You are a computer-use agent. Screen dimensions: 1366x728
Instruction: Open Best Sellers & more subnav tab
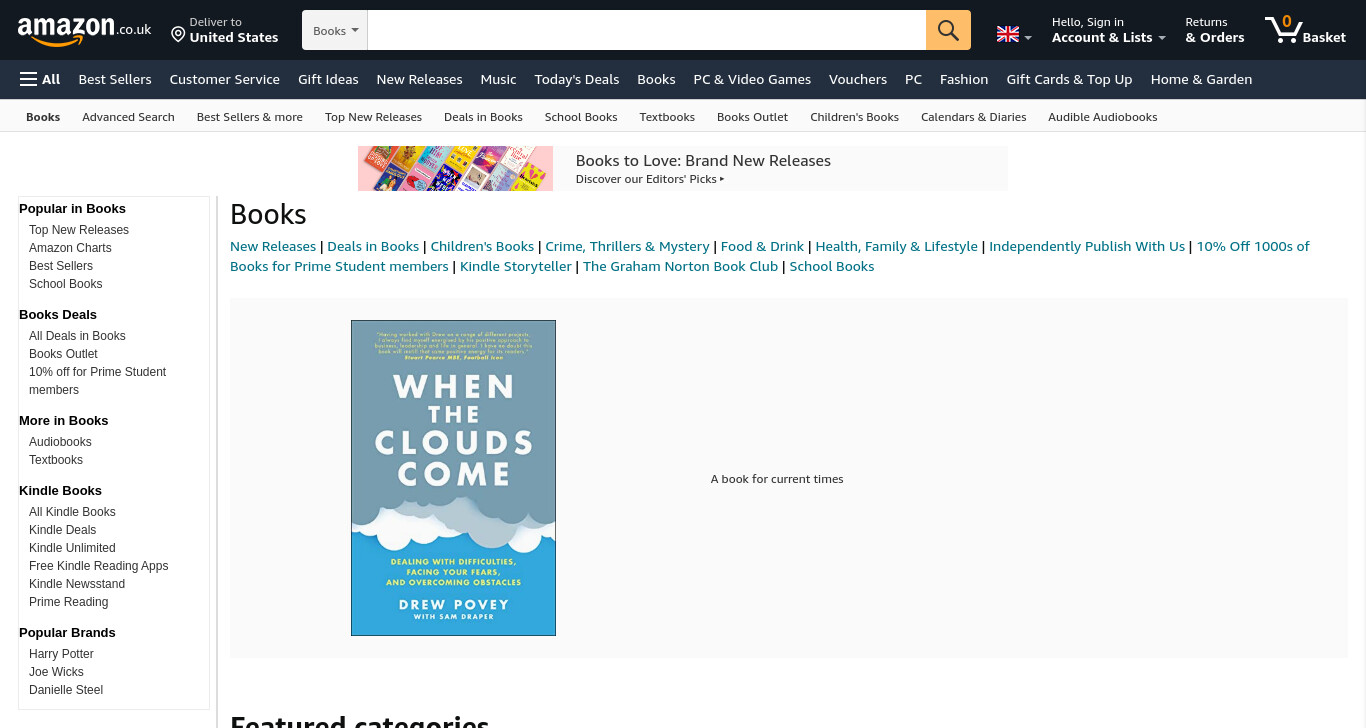tap(250, 117)
